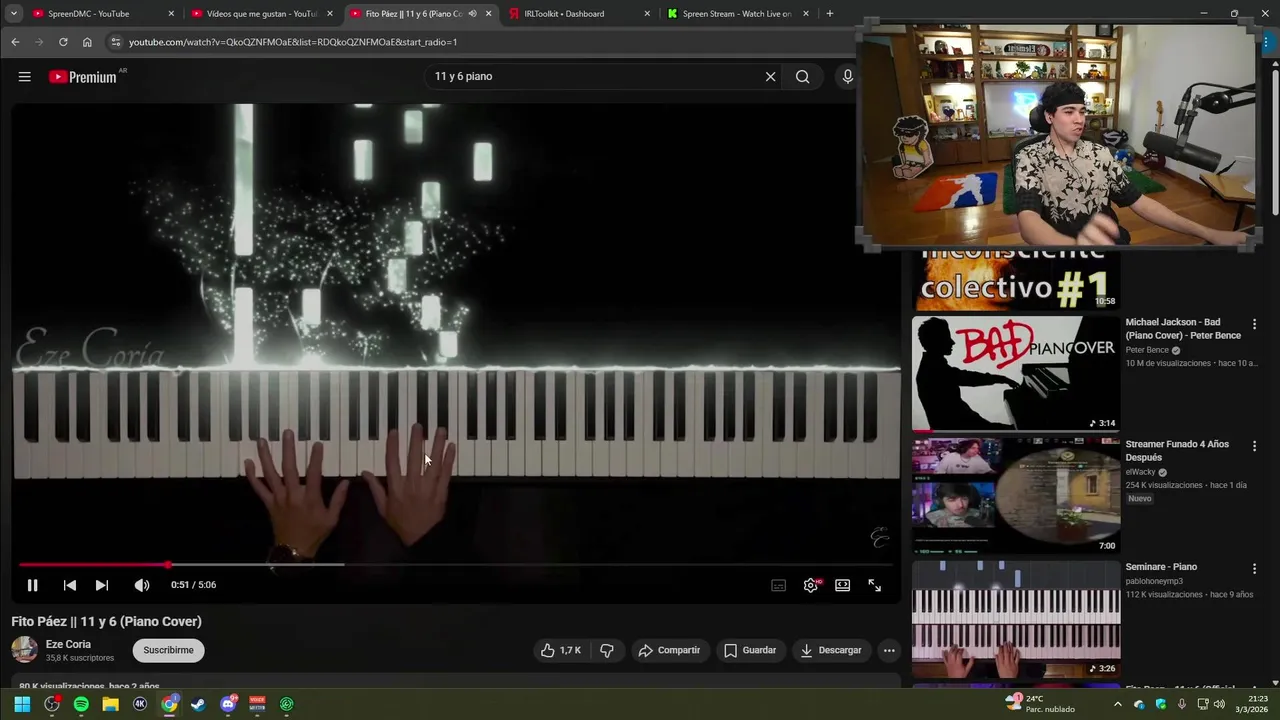Open clock showing 21:23
Viewport: 1280px width, 720px height.
click(x=1252, y=704)
